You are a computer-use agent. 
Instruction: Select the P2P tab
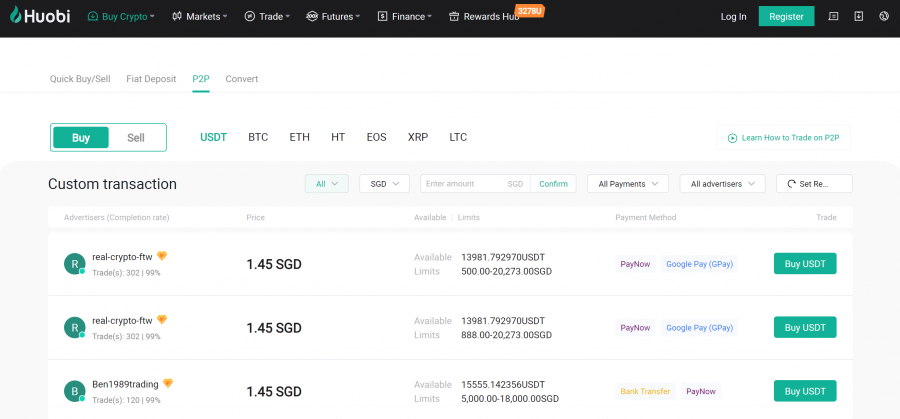[201, 79]
